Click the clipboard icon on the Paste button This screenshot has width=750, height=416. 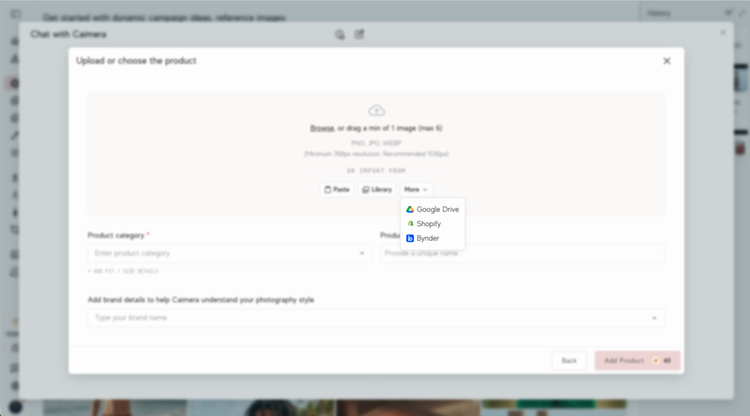pyautogui.click(x=328, y=189)
